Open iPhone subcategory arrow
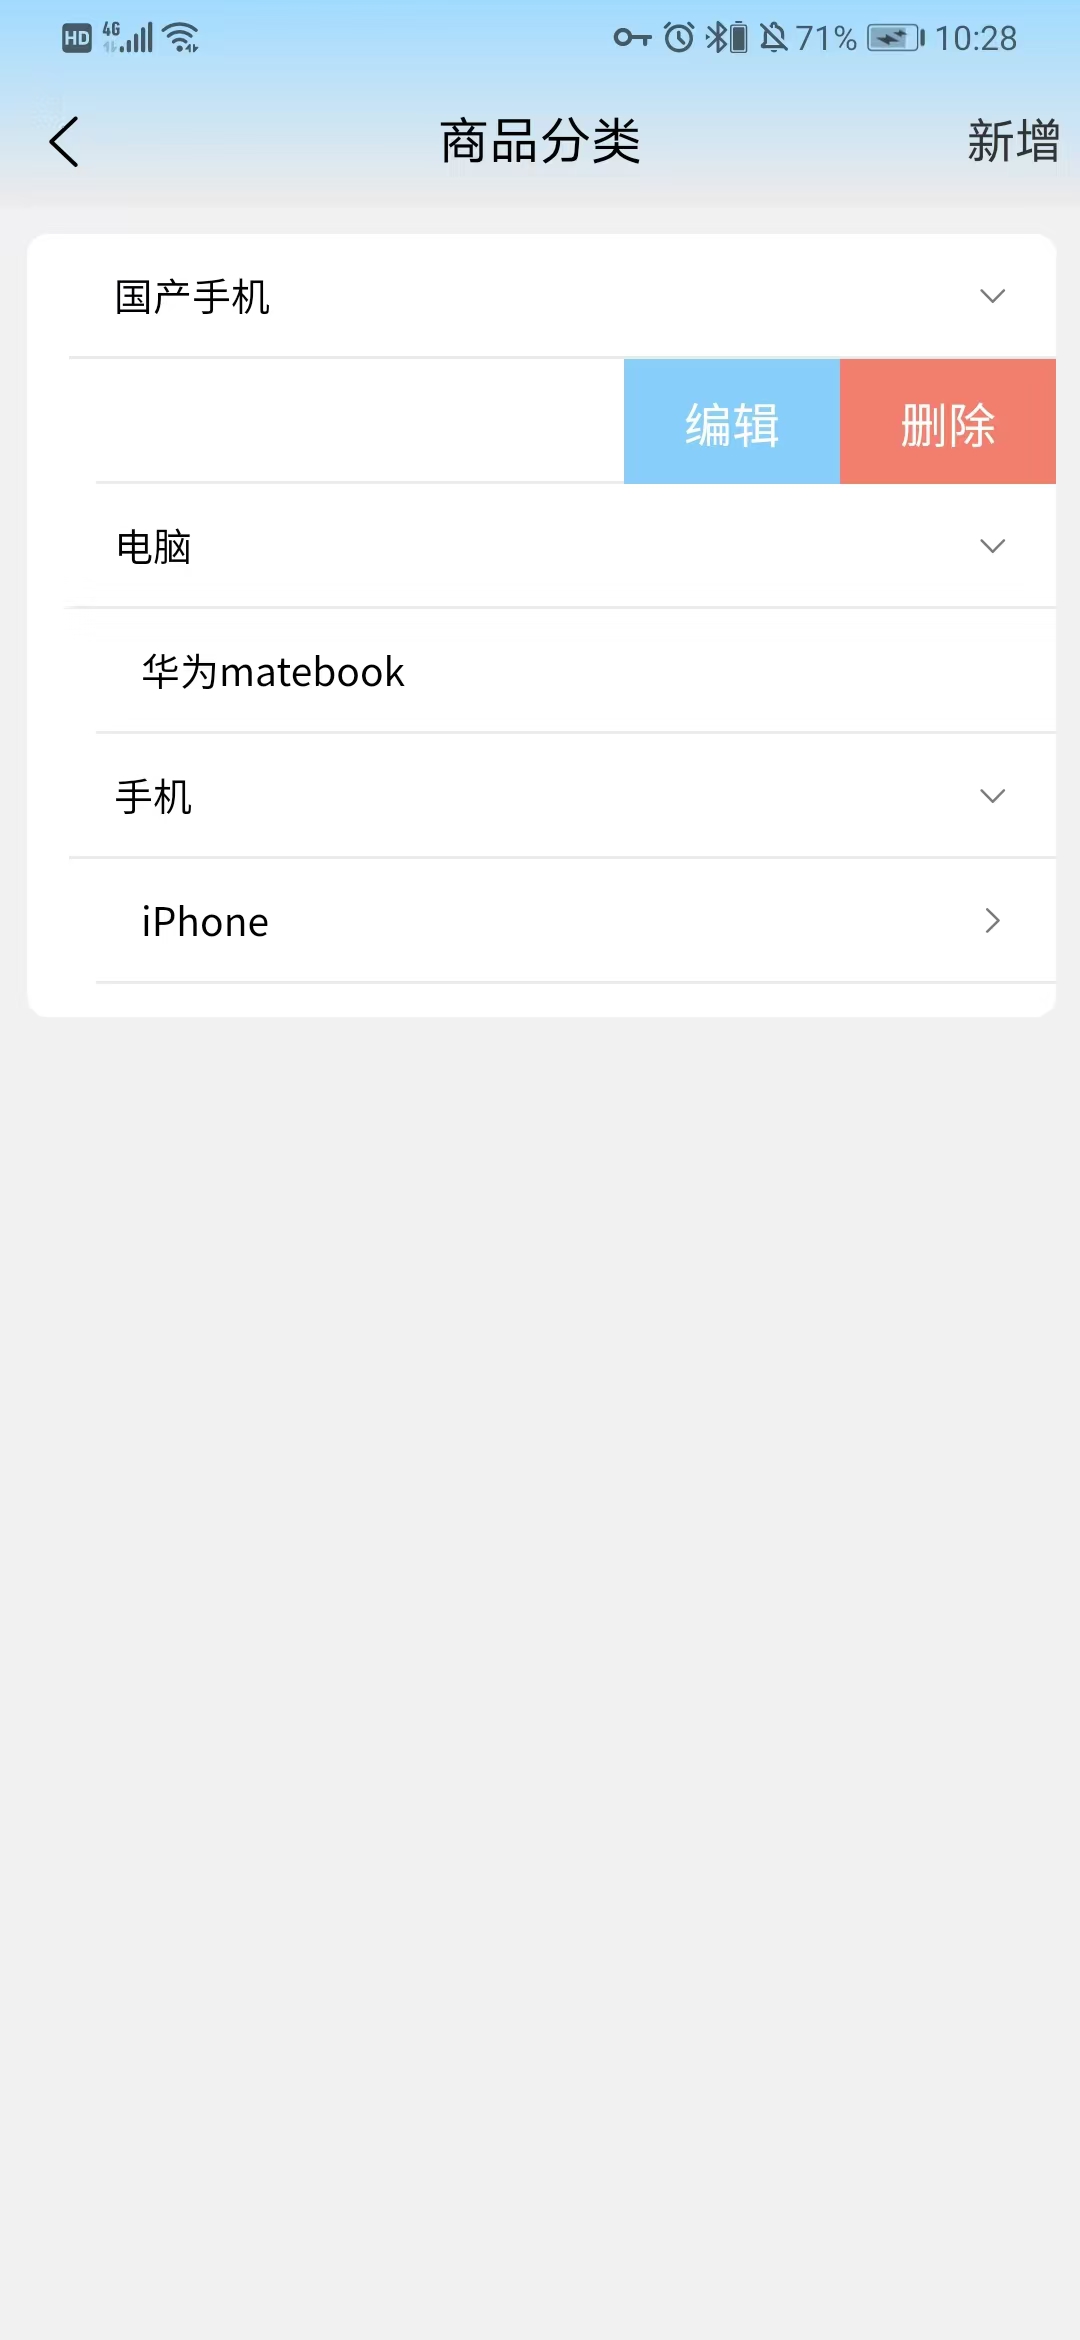 click(x=992, y=921)
